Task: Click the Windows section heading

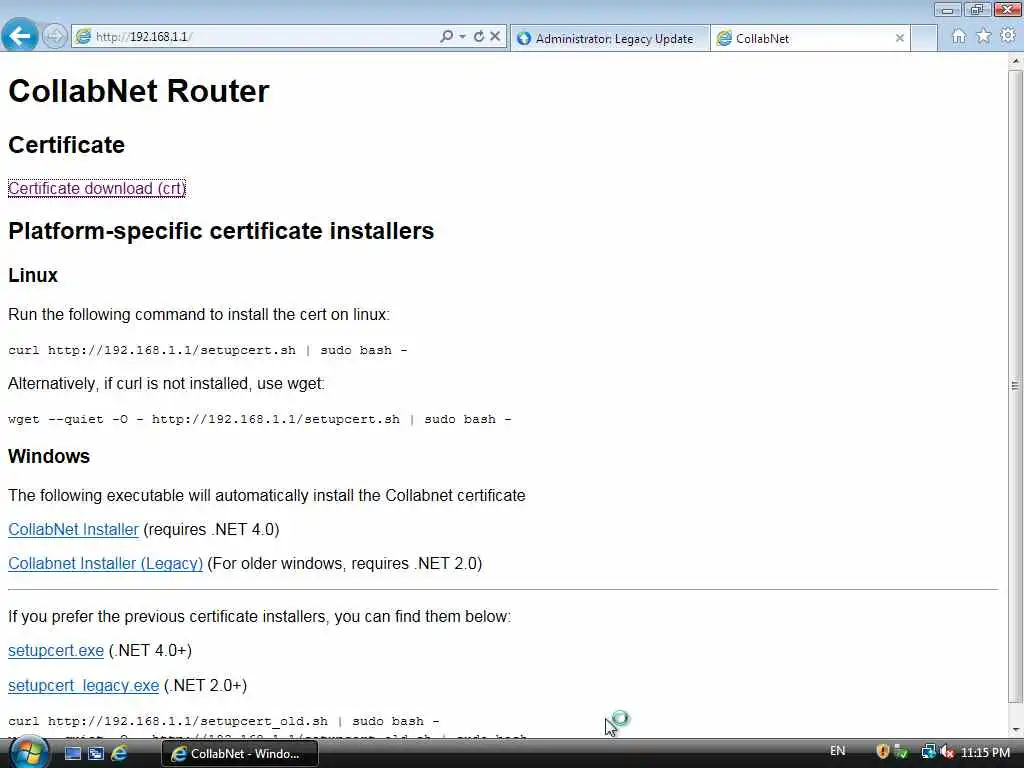Action: pos(49,456)
